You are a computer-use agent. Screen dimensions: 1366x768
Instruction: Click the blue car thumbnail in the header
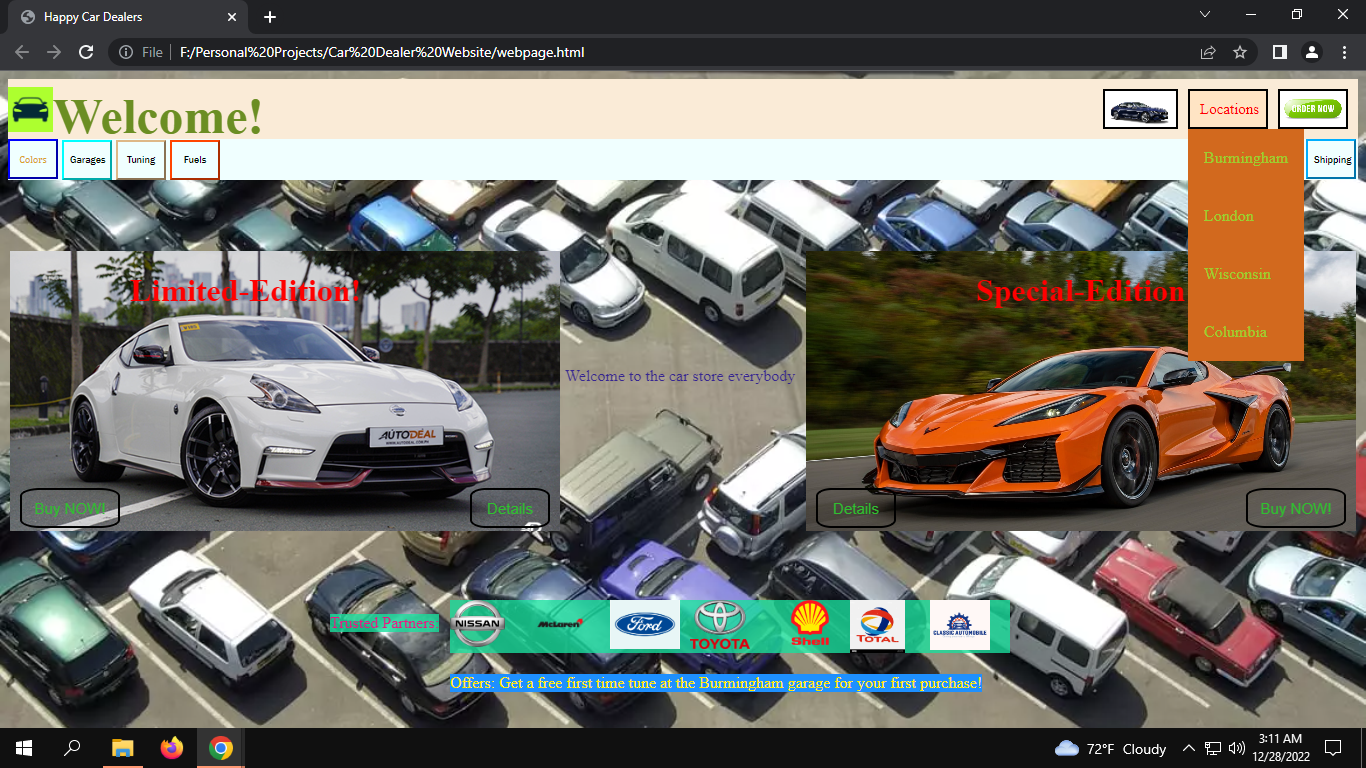pyautogui.click(x=1140, y=109)
